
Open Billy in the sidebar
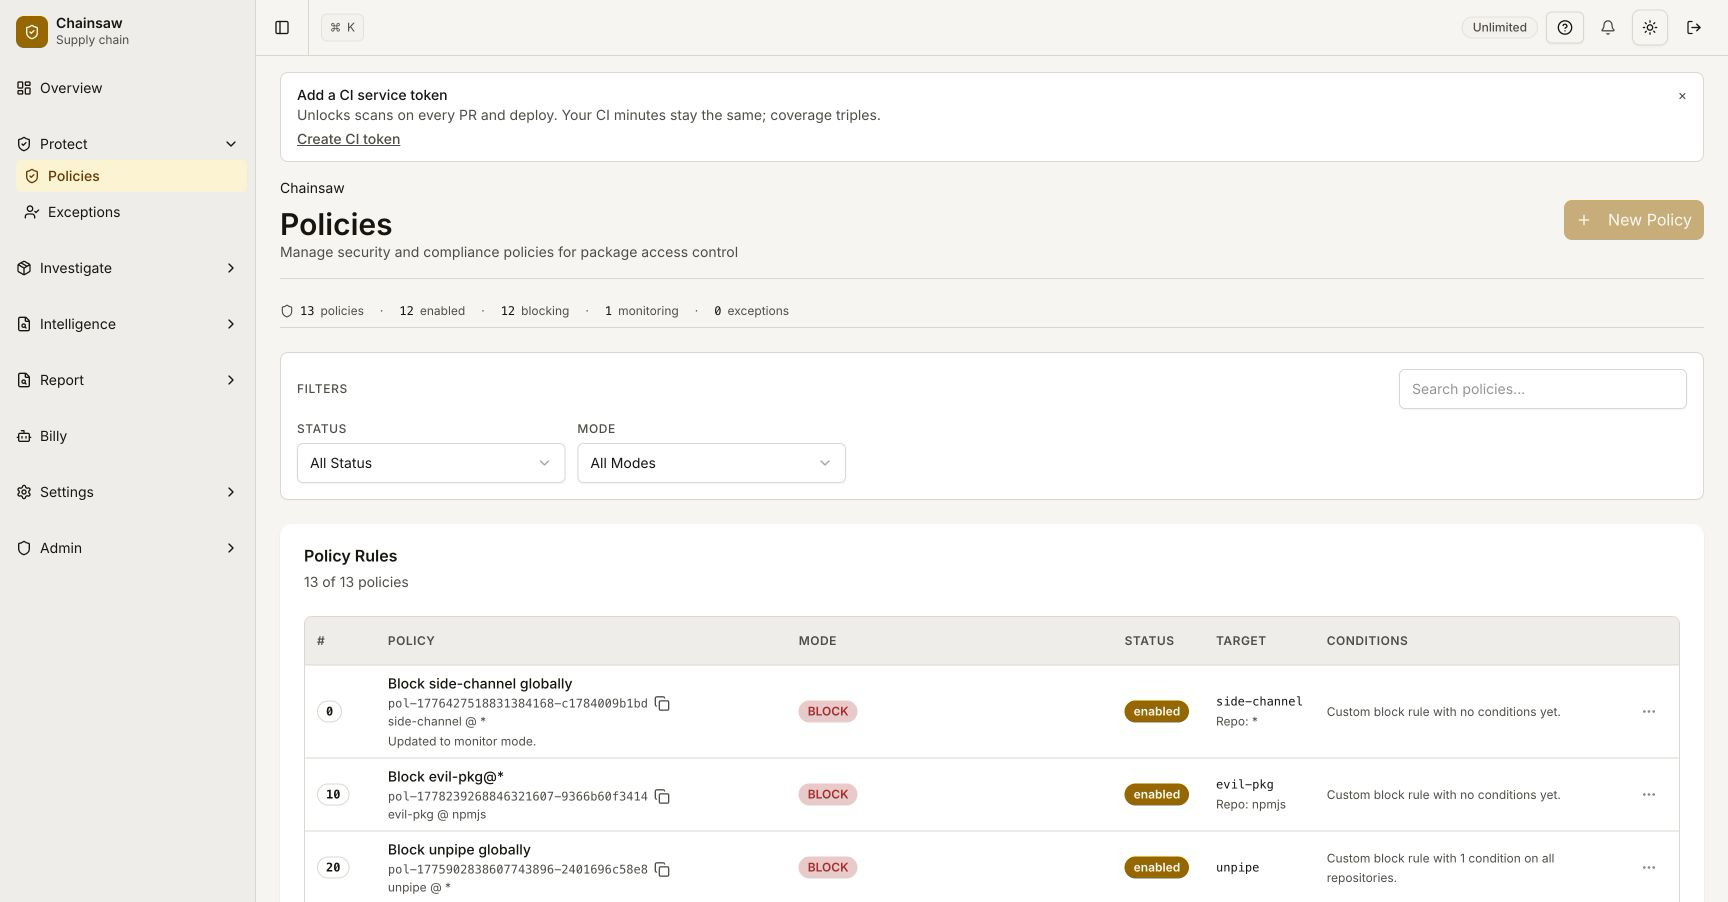click(x=128, y=436)
